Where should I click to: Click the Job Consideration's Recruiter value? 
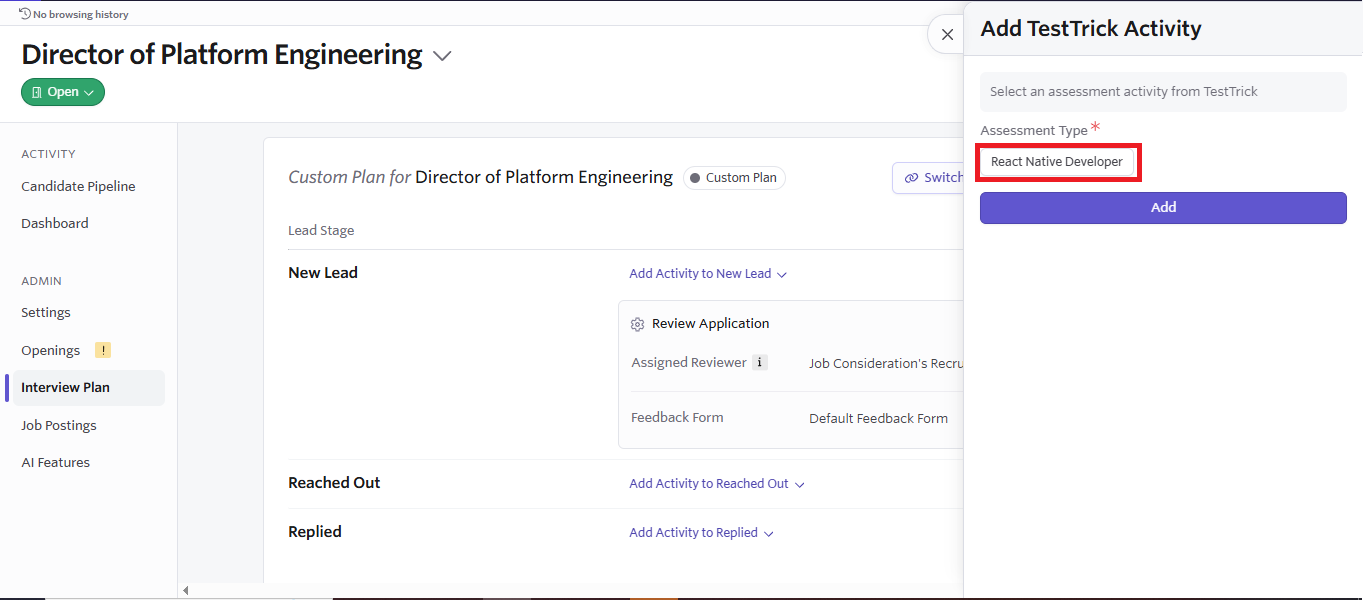pyautogui.click(x=886, y=363)
